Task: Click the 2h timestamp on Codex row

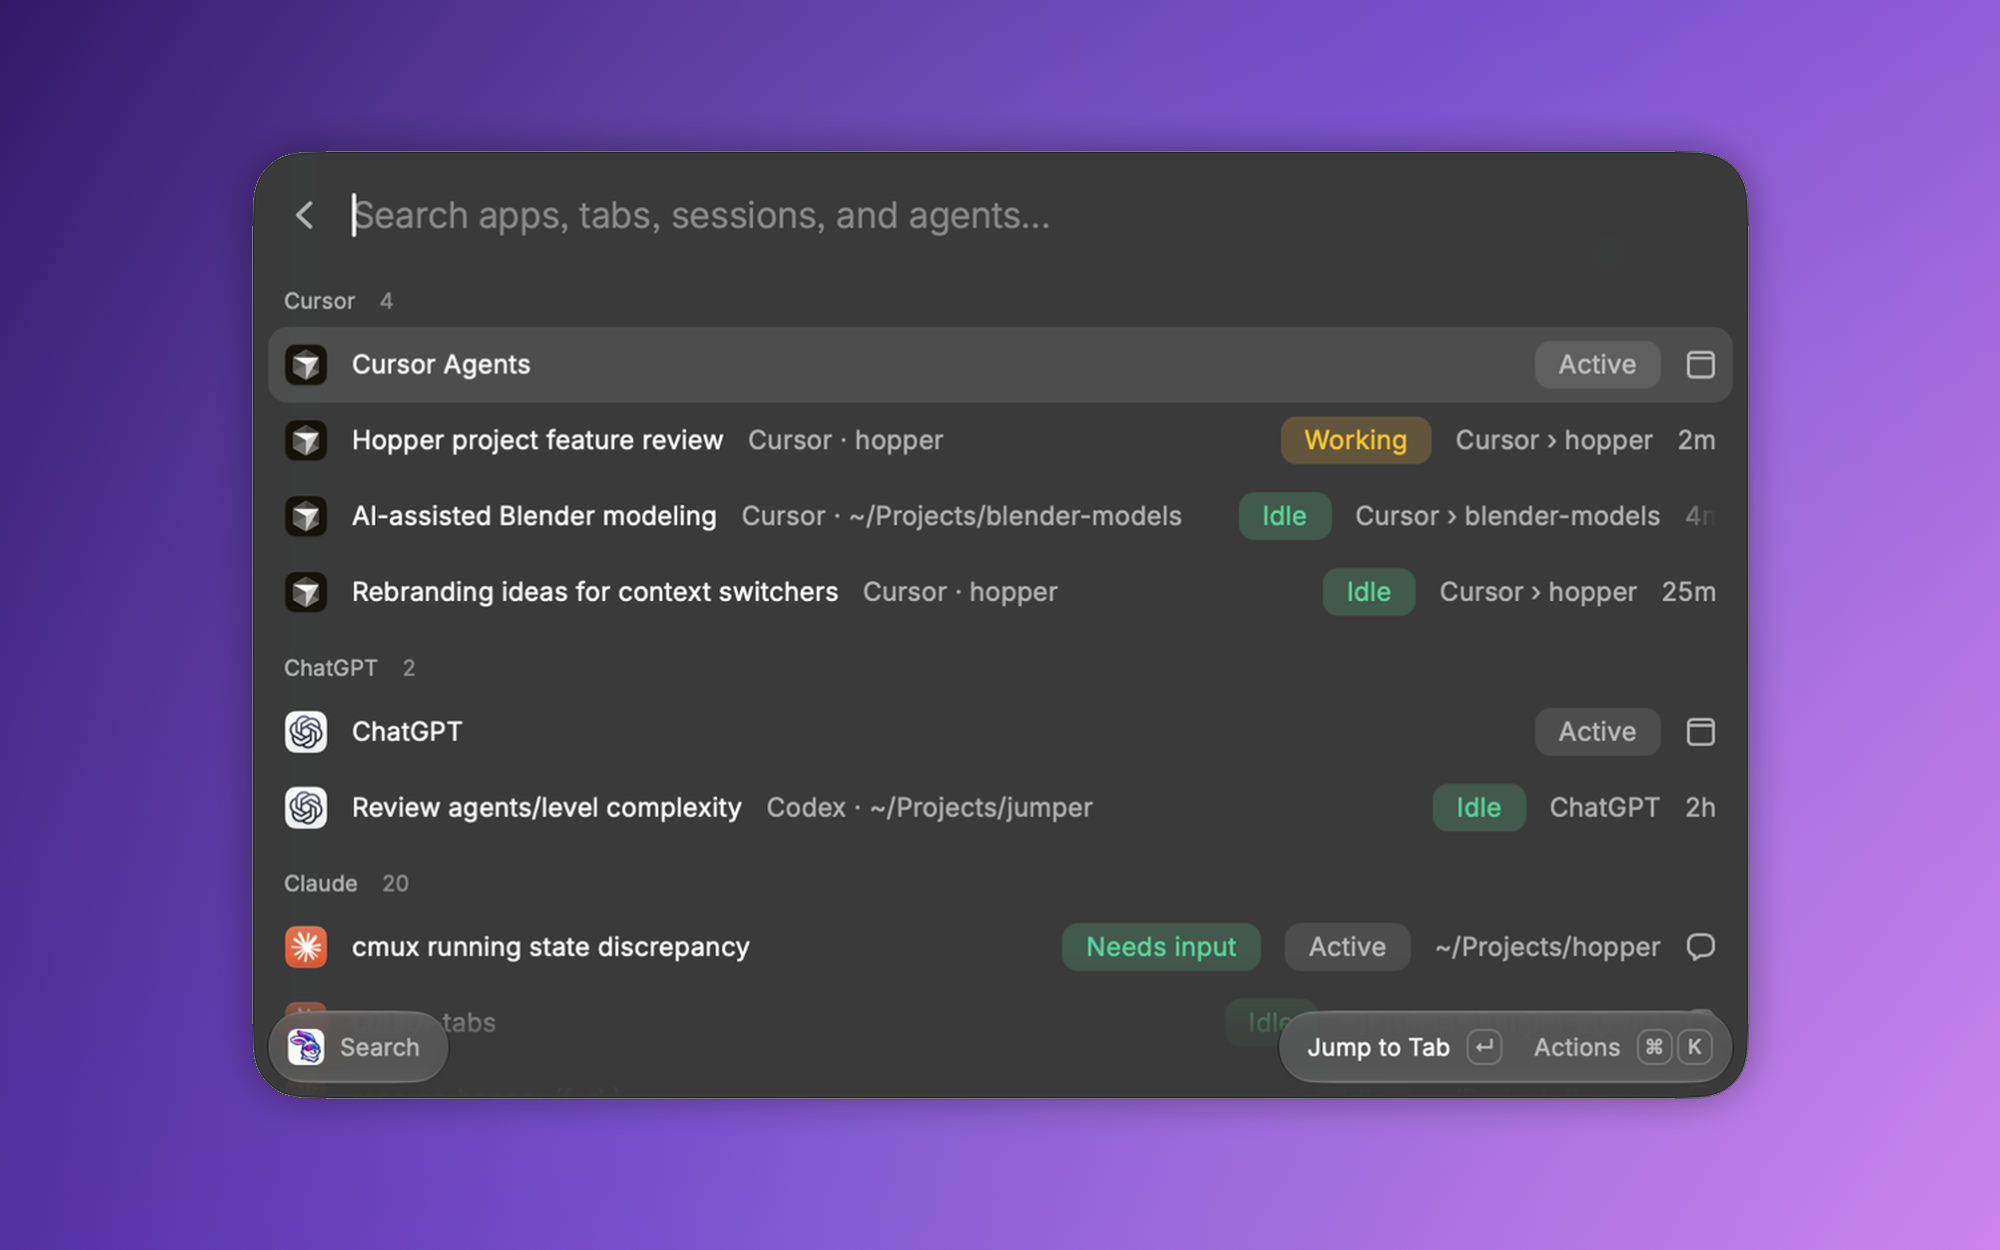Action: tap(1700, 807)
